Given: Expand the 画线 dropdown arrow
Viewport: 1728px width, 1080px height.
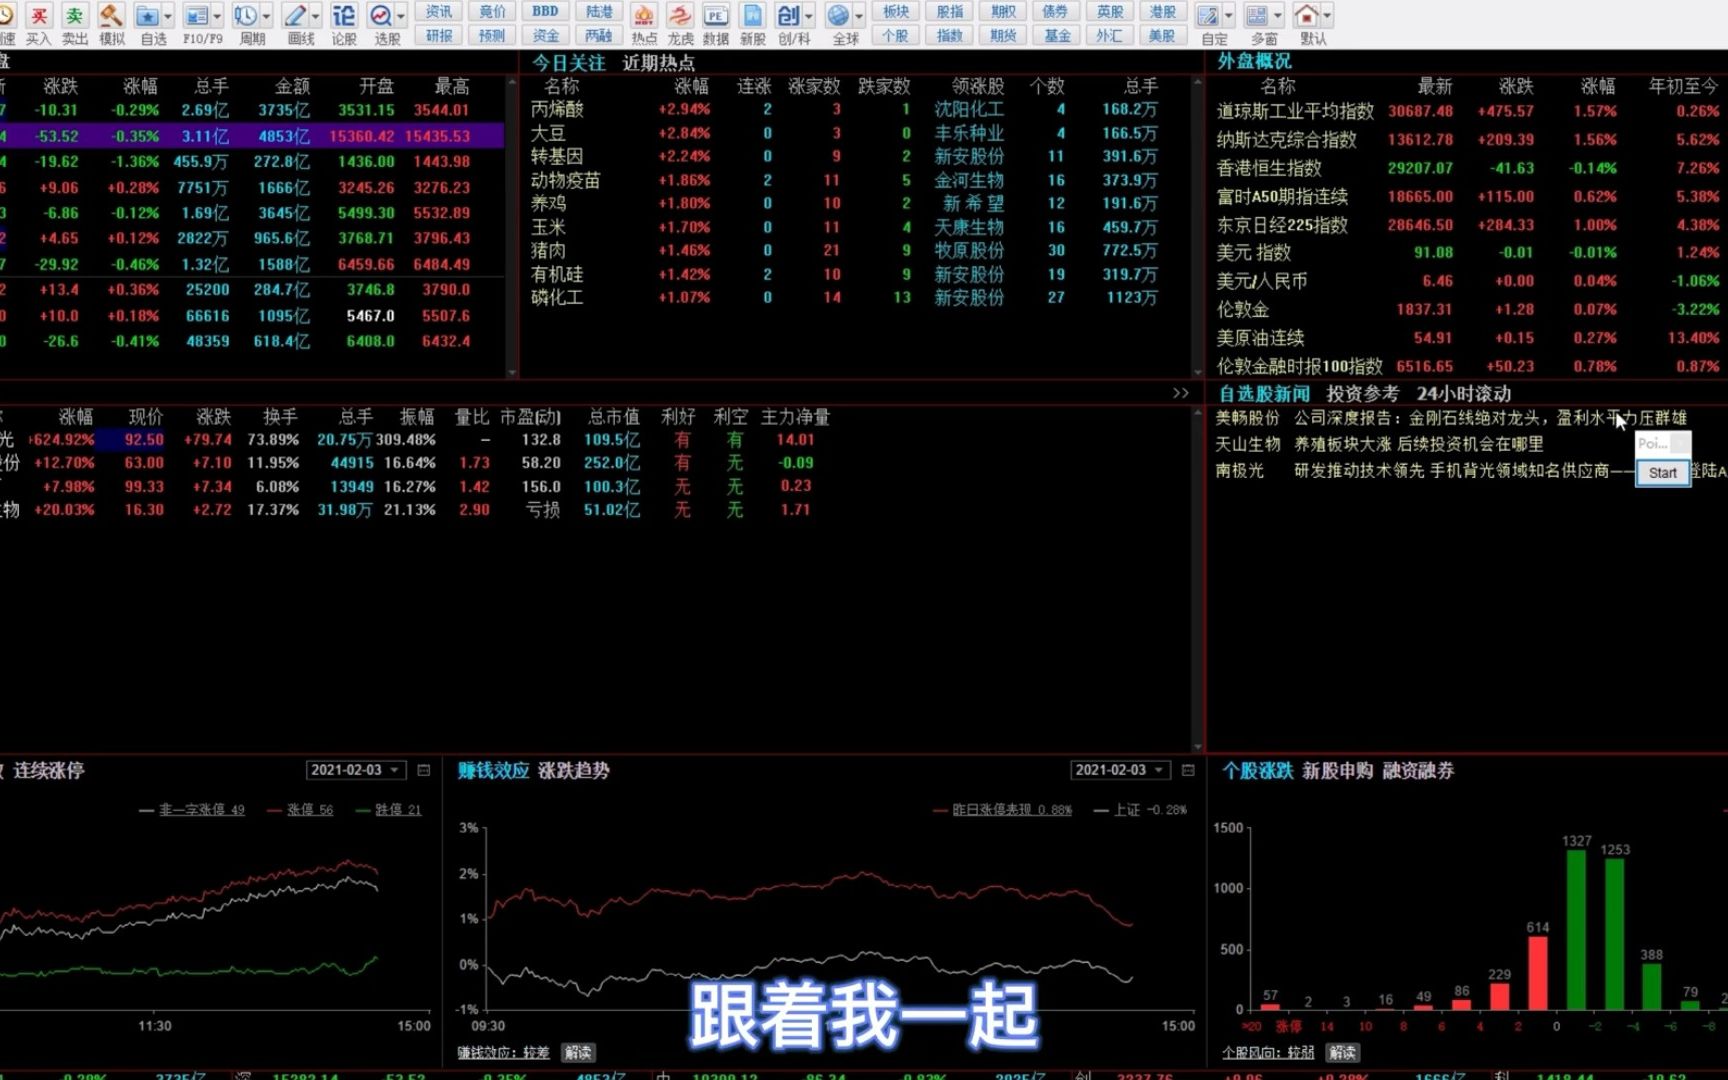Looking at the screenshot, I should [316, 16].
